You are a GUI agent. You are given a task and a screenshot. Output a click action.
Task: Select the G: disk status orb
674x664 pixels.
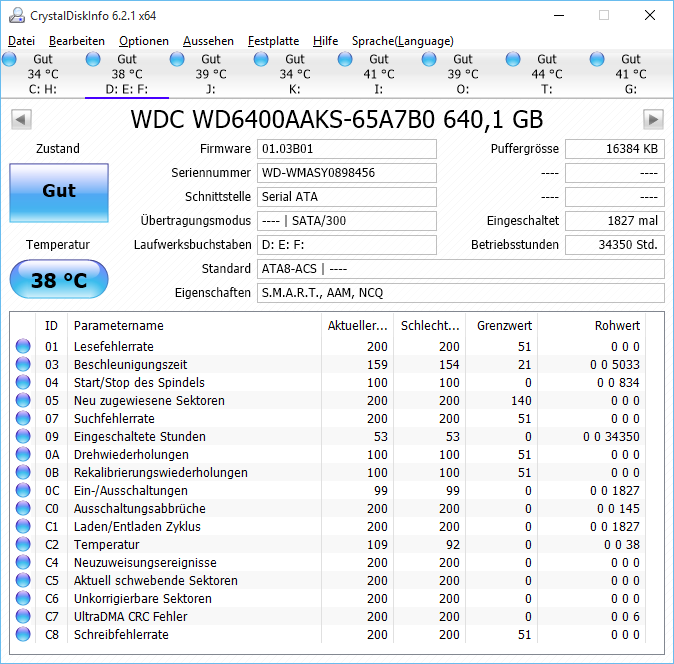(597, 59)
